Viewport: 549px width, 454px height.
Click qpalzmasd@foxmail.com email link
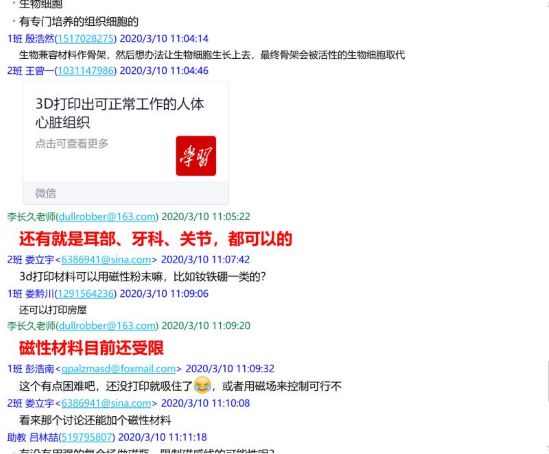tap(118, 368)
